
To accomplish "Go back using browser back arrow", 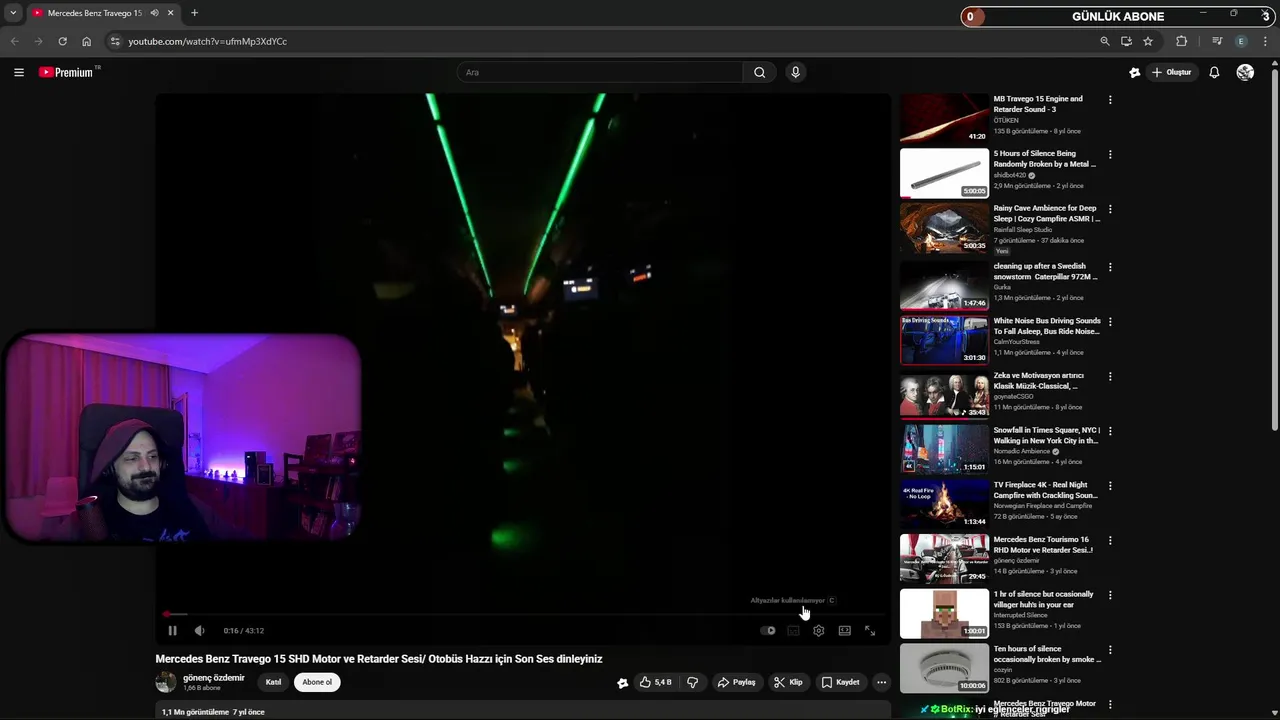I will pos(14,41).
